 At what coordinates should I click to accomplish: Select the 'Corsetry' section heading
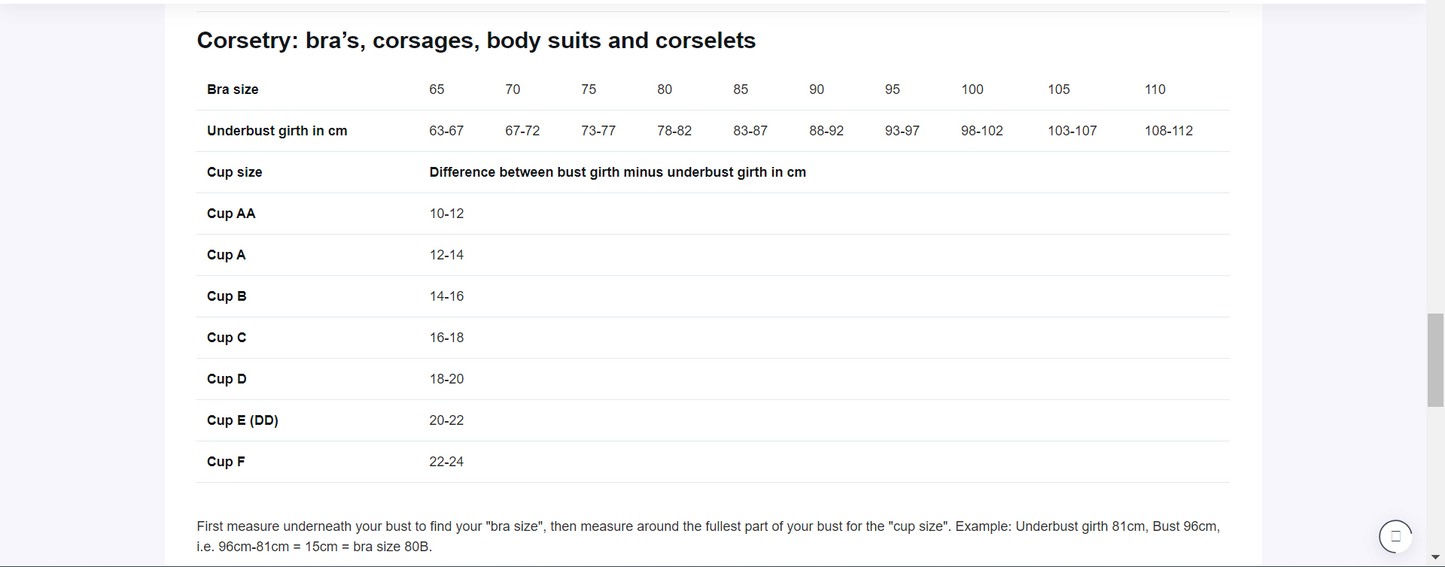point(476,41)
